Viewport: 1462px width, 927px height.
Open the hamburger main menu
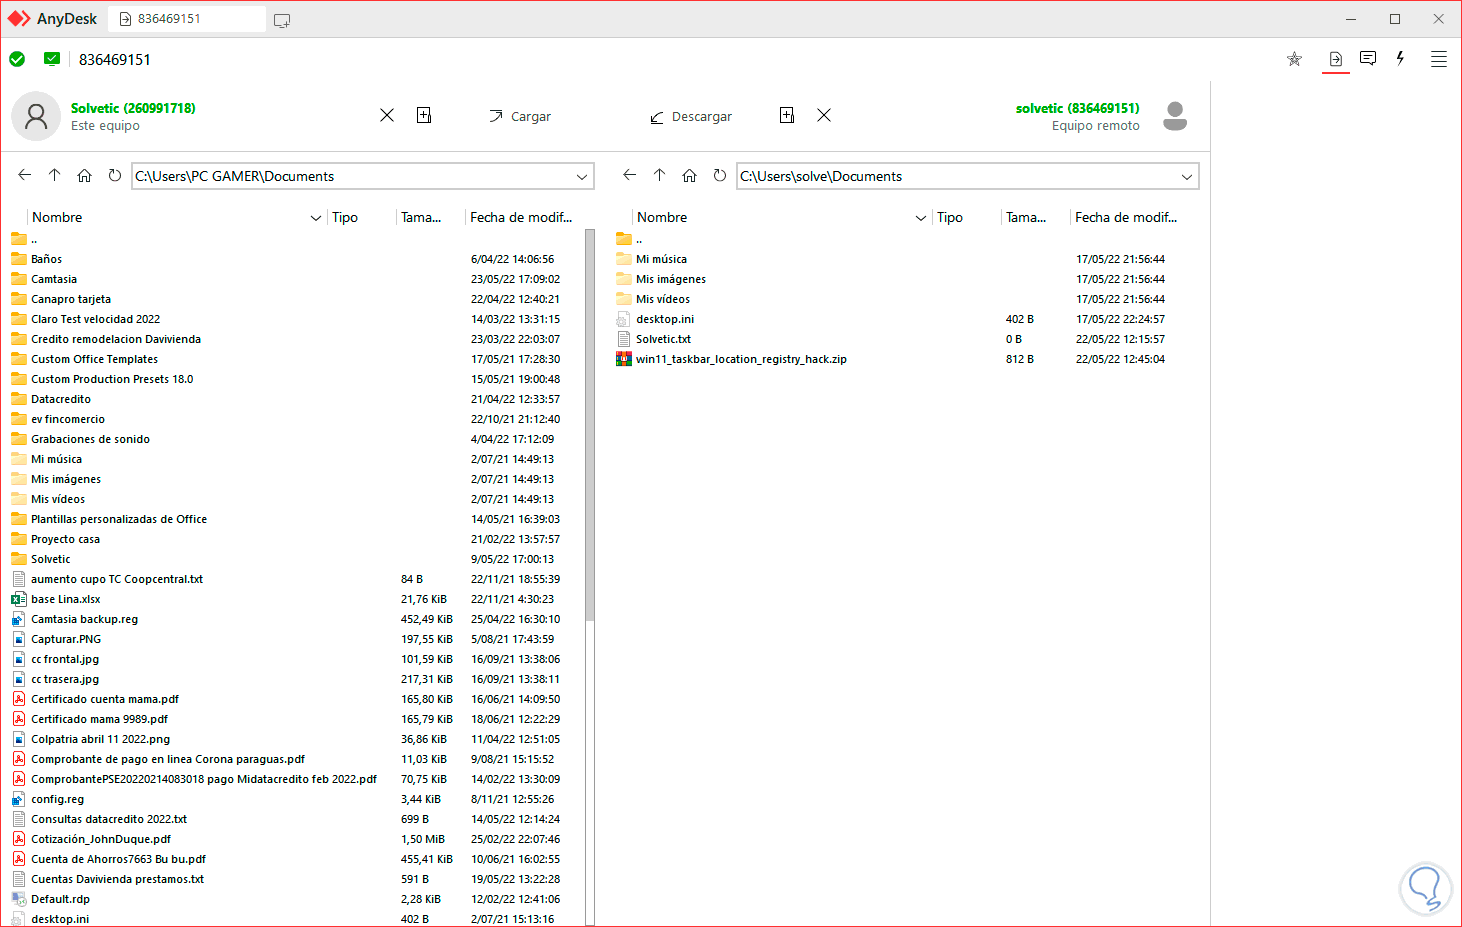click(x=1439, y=59)
